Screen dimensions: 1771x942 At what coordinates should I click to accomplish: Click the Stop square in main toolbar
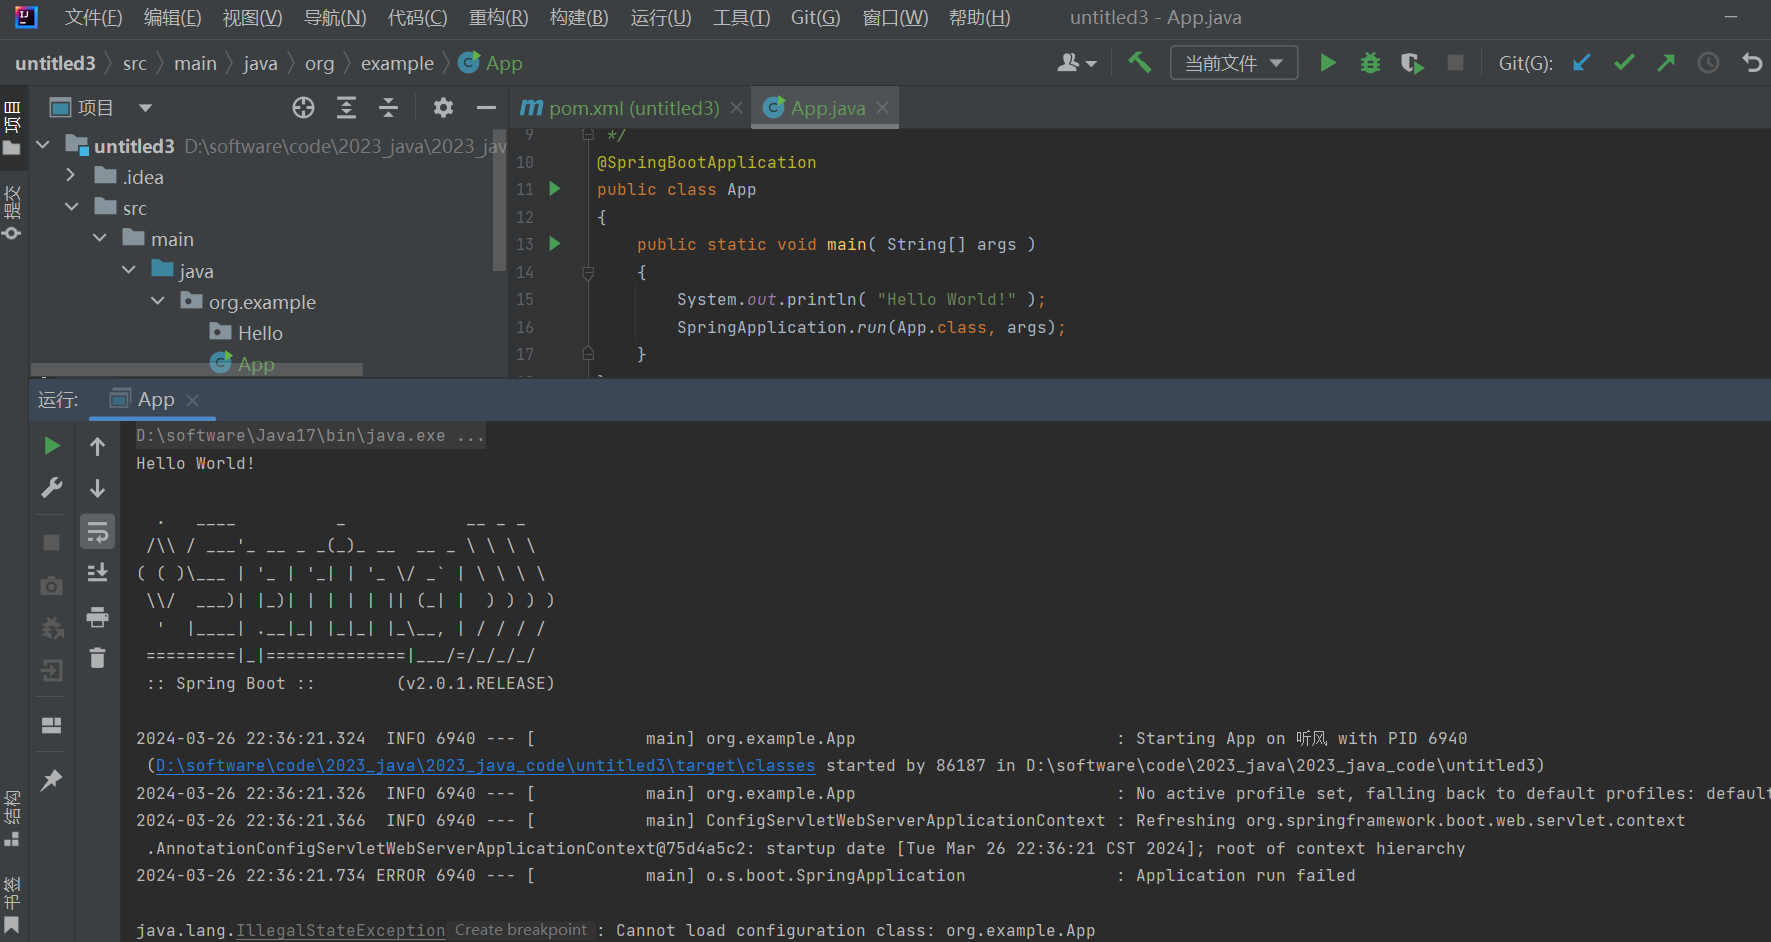tap(1455, 63)
